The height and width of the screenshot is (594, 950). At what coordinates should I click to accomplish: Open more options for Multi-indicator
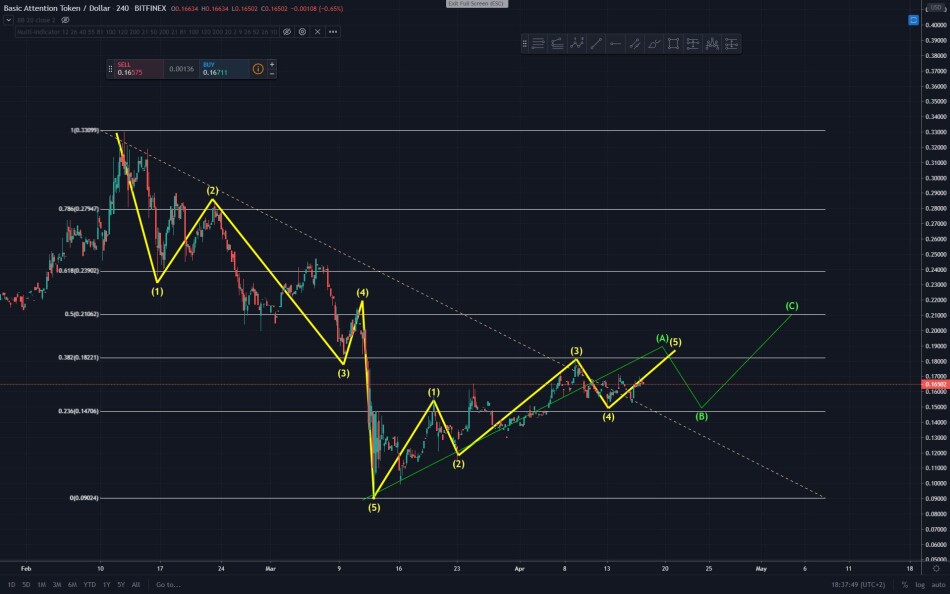(x=333, y=32)
